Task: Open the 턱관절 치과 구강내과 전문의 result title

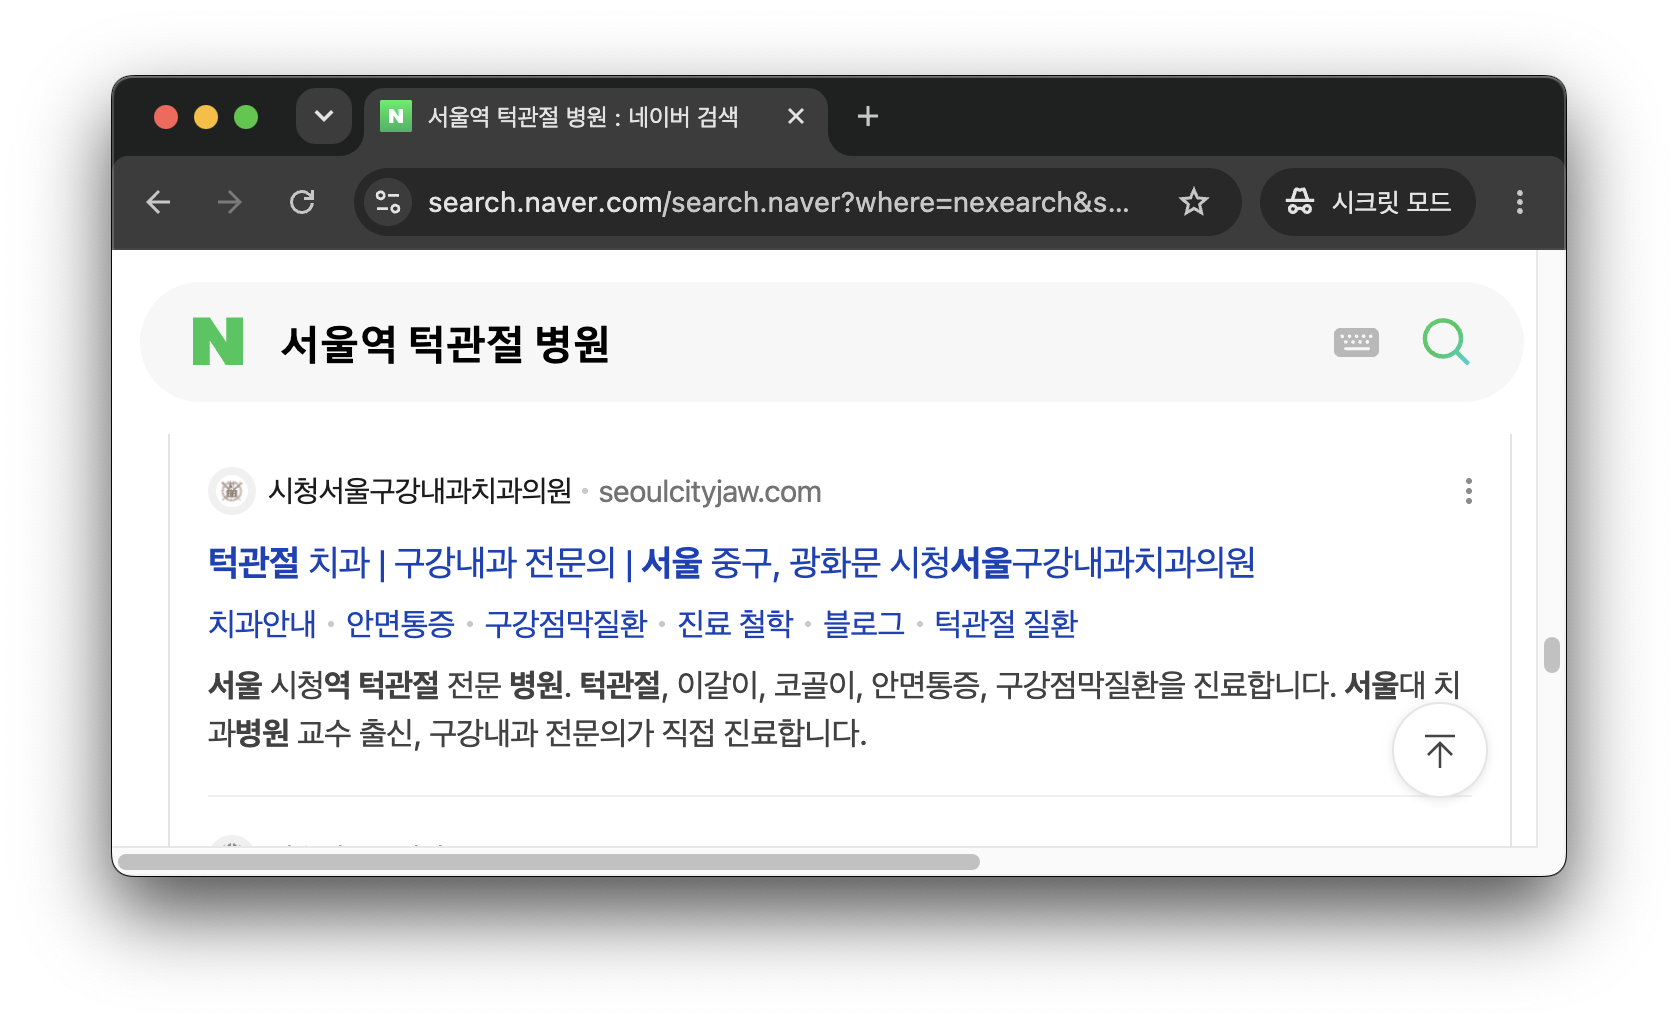Action: (x=732, y=563)
